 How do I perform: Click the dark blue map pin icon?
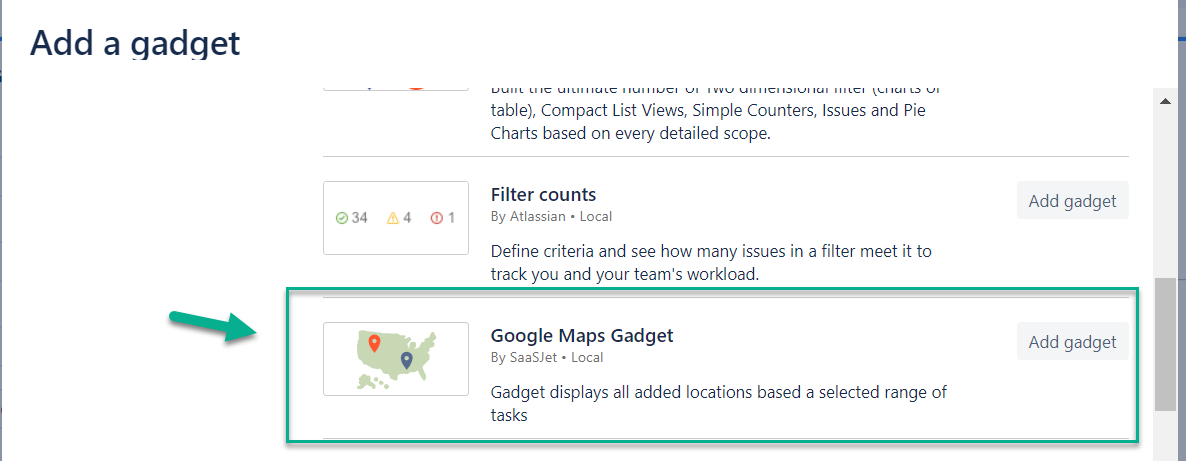click(406, 360)
